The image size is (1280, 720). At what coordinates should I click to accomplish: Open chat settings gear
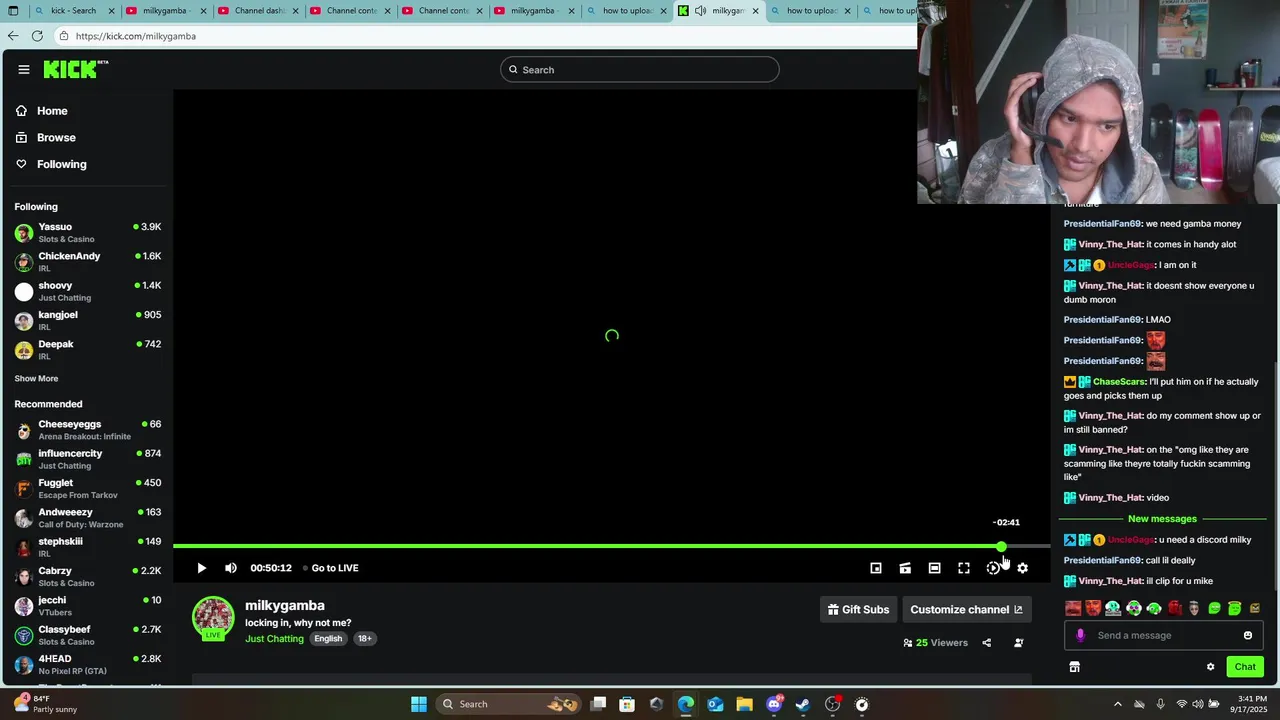click(x=1210, y=667)
